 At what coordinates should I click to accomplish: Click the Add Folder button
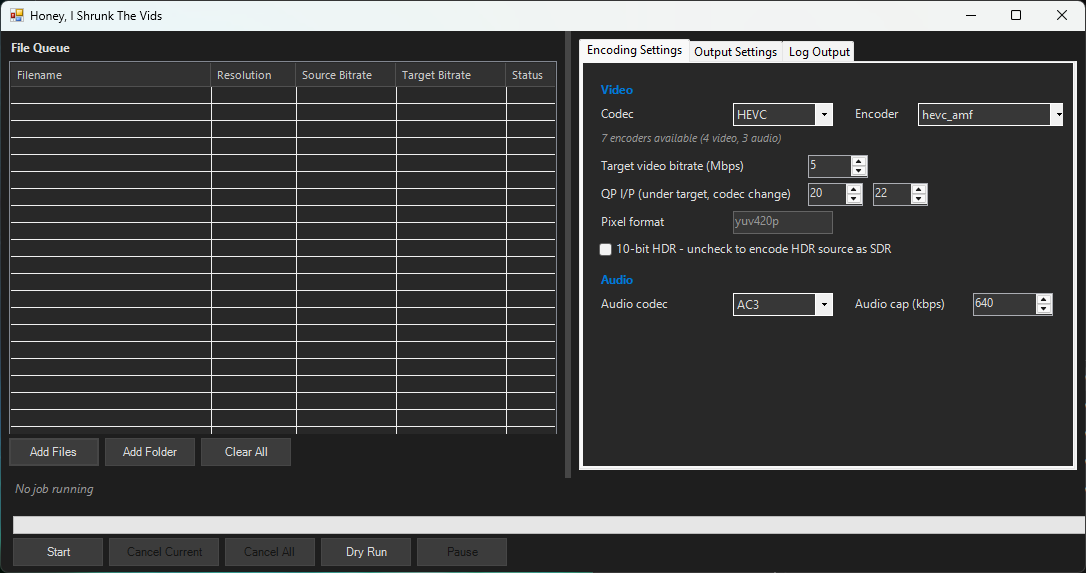point(150,452)
